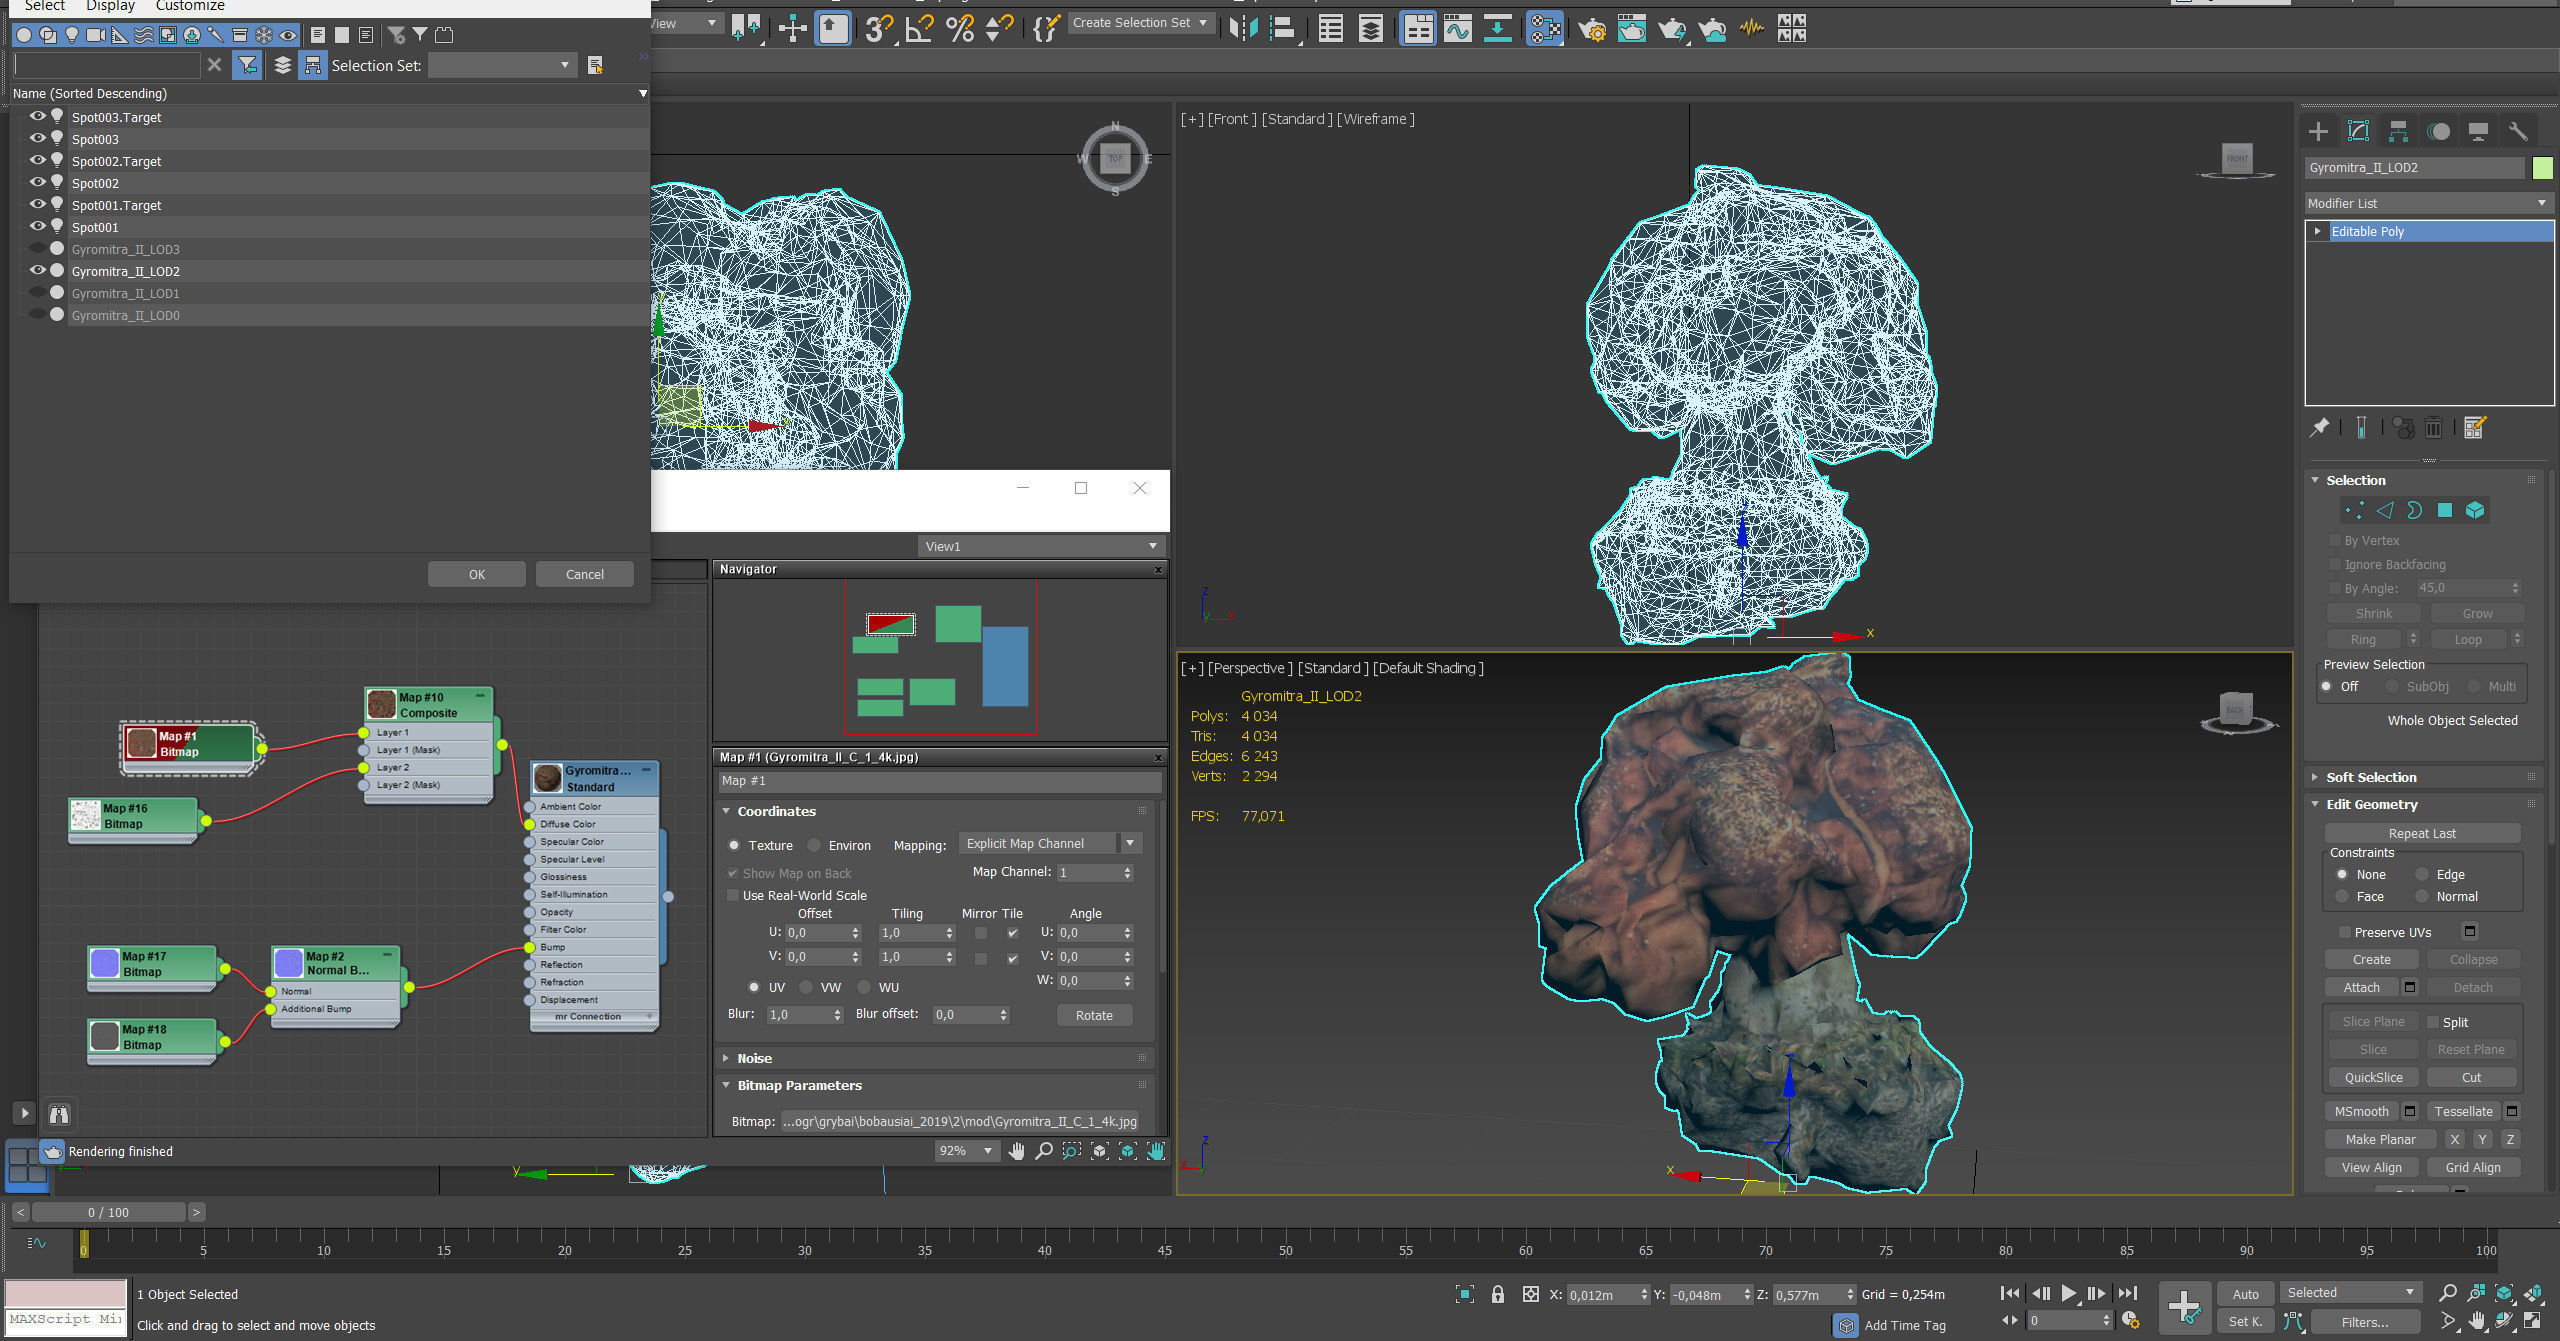Open the Hierarchy command panel tab
This screenshot has width=2560, height=1341.
(x=2398, y=131)
